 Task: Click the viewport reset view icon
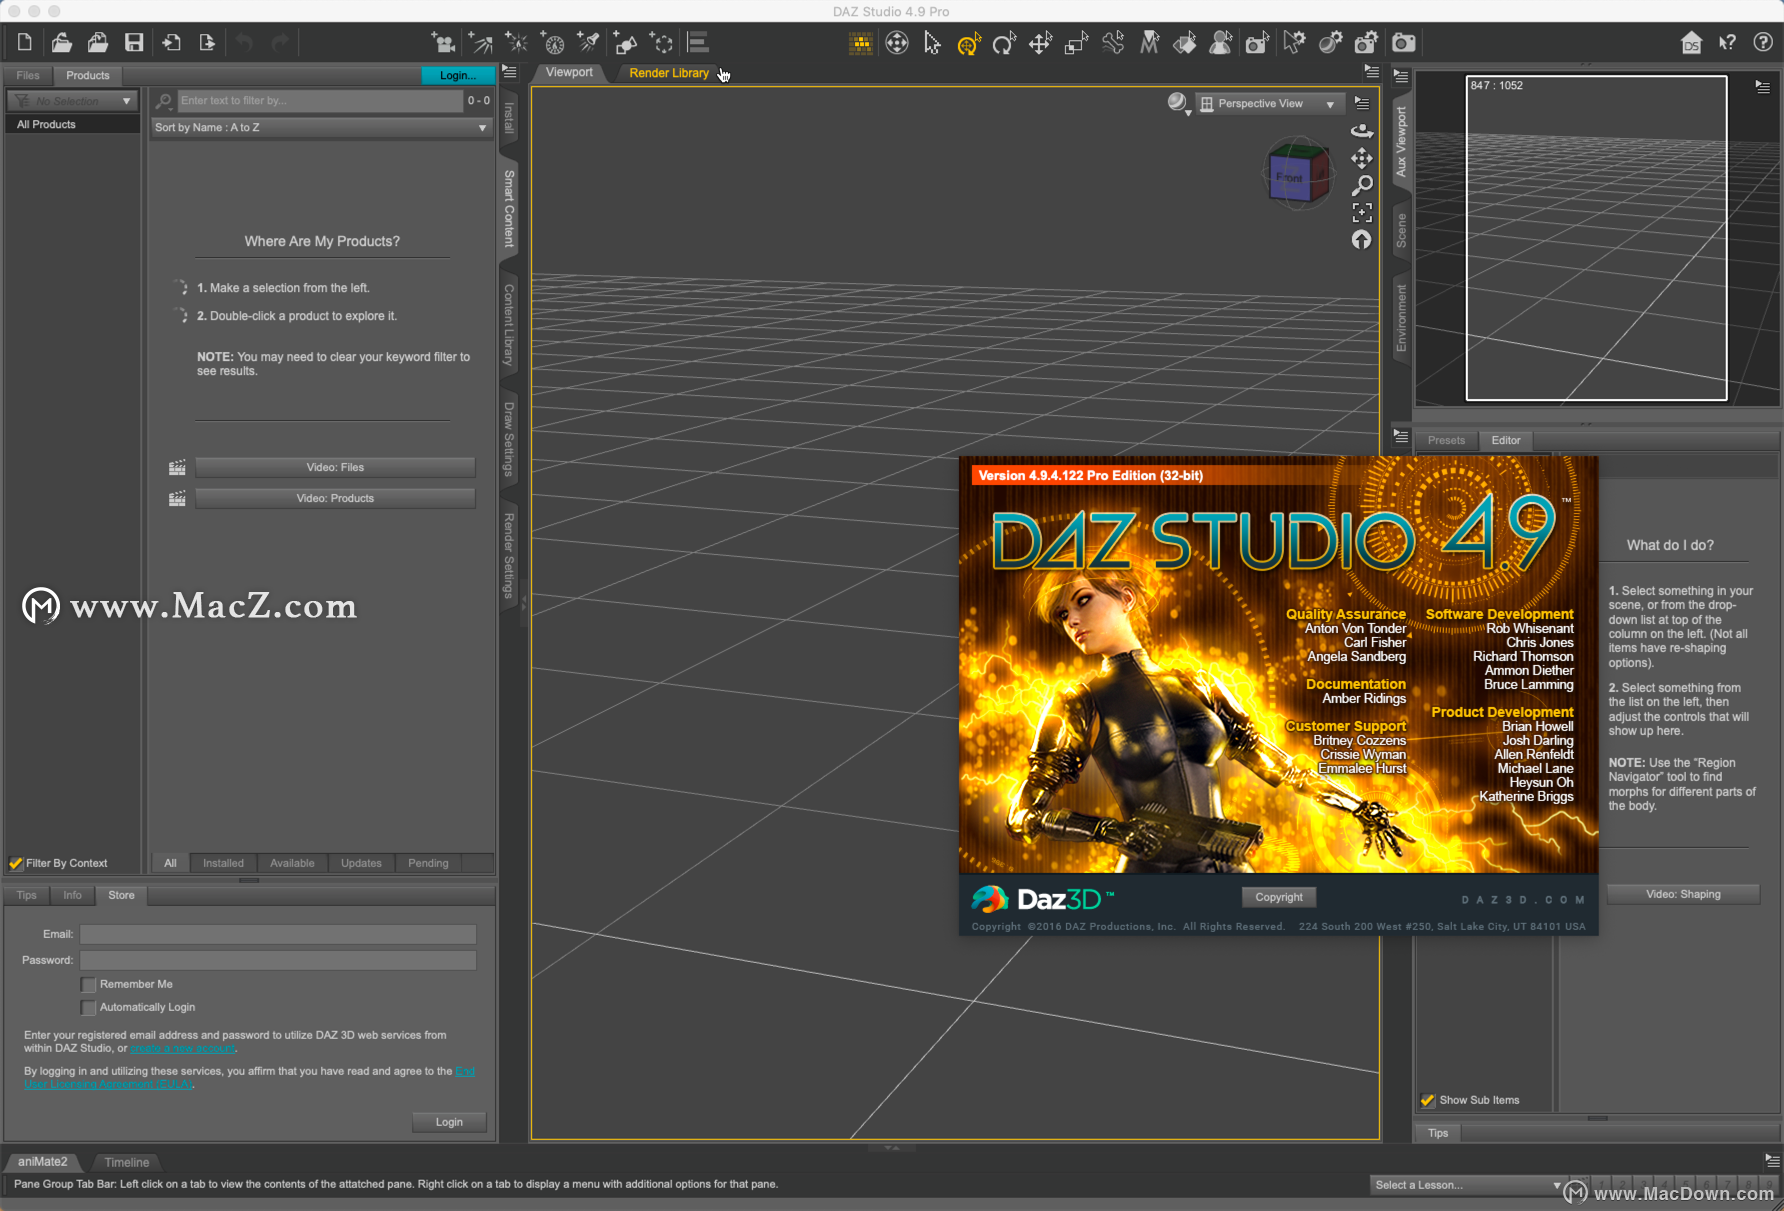click(x=1362, y=240)
